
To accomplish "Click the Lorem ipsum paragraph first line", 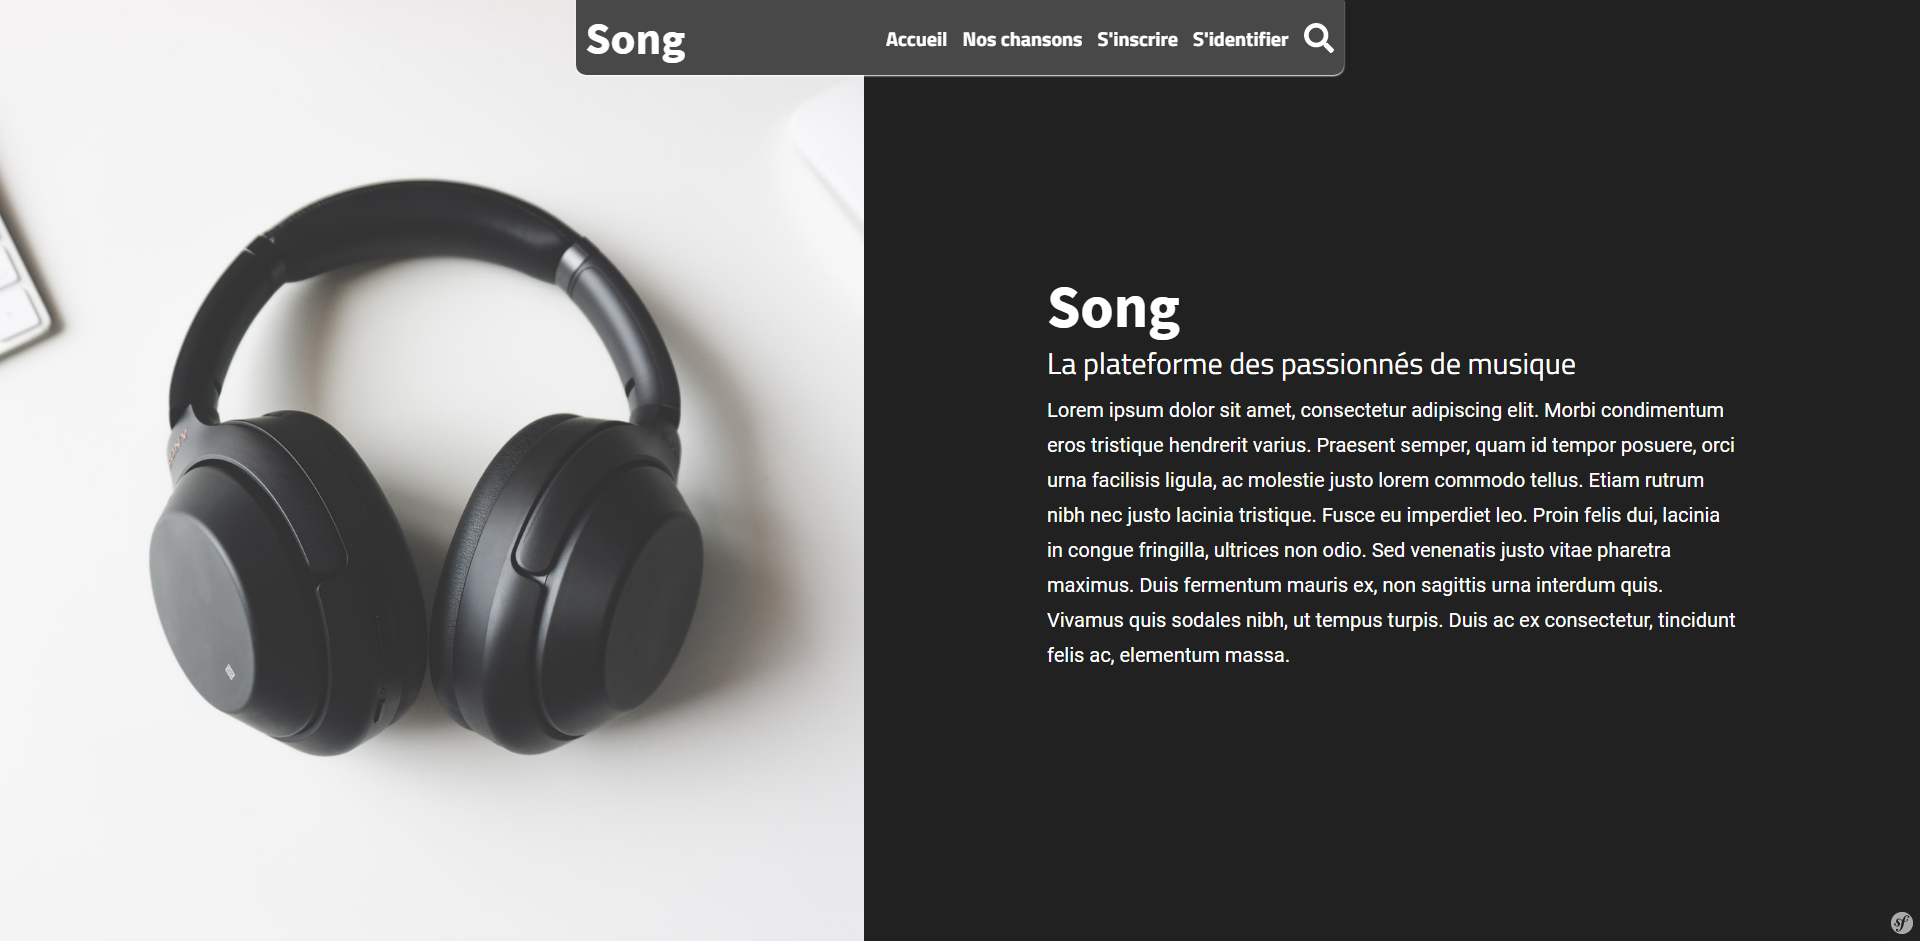I will (1385, 410).
